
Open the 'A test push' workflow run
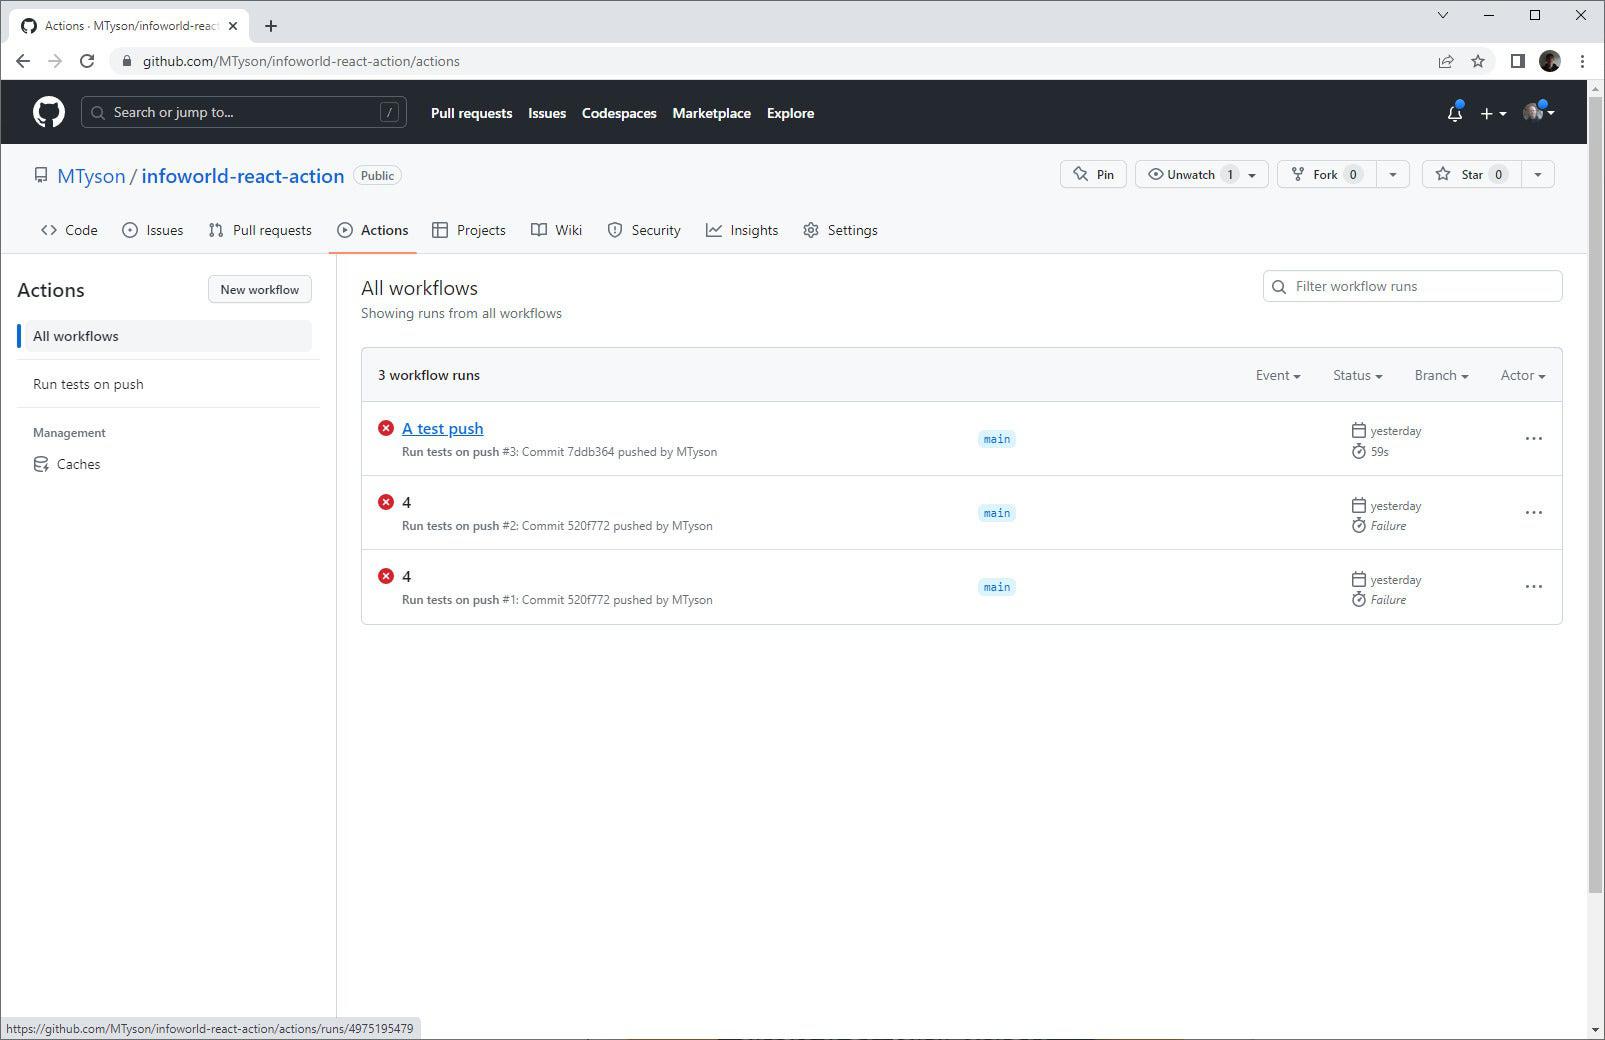[442, 428]
